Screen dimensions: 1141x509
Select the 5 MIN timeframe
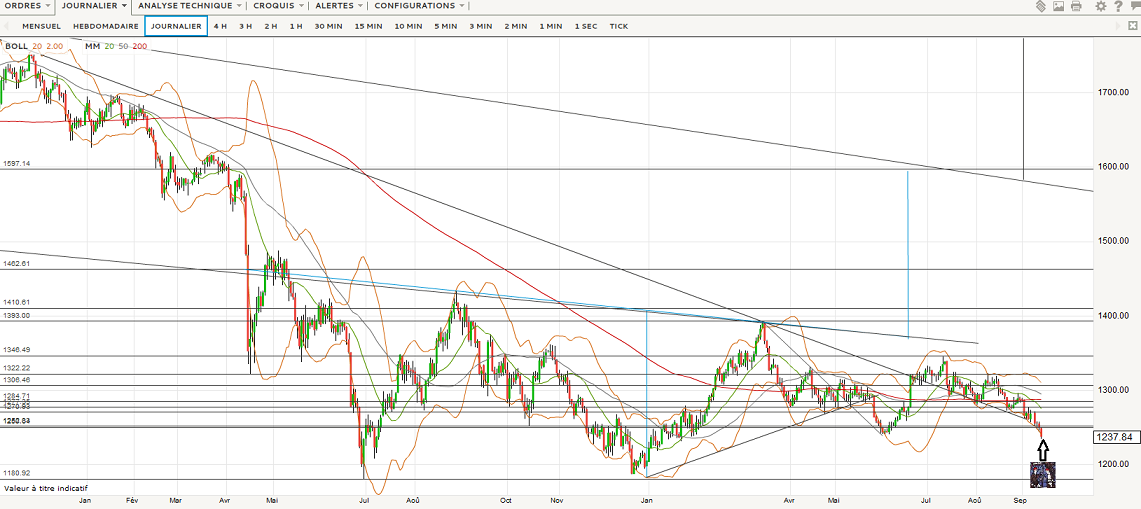pyautogui.click(x=445, y=26)
